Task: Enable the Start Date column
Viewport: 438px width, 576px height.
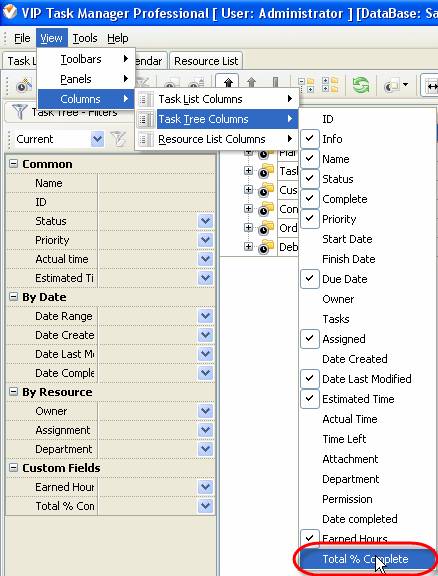Action: (x=367, y=239)
